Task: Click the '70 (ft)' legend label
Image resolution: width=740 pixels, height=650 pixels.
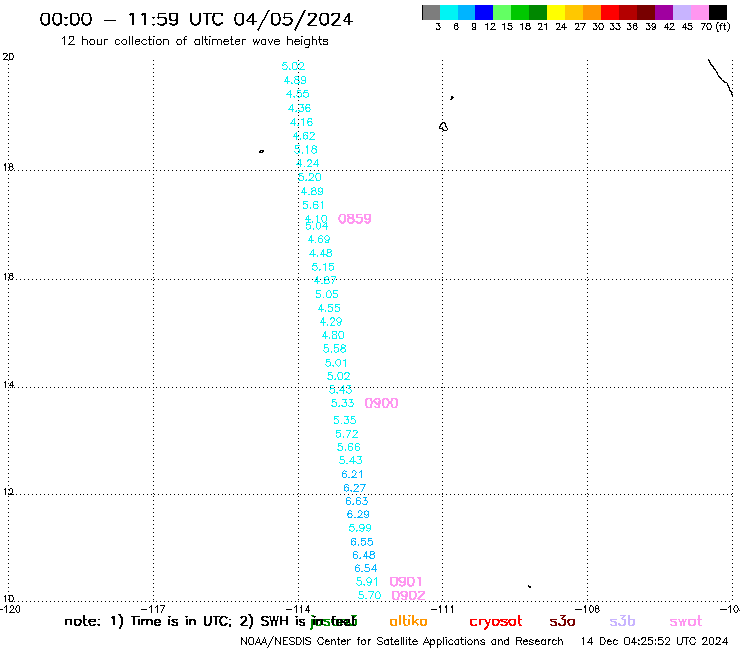Action: [x=715, y=26]
